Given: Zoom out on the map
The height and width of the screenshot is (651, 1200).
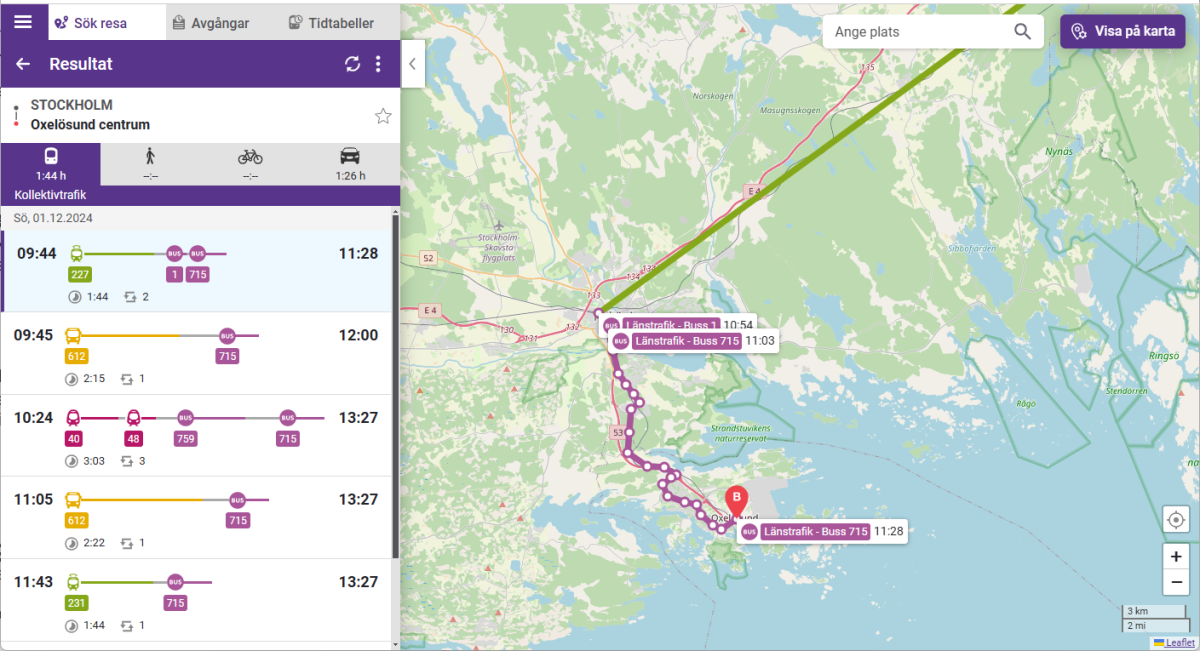Looking at the screenshot, I should [x=1176, y=583].
